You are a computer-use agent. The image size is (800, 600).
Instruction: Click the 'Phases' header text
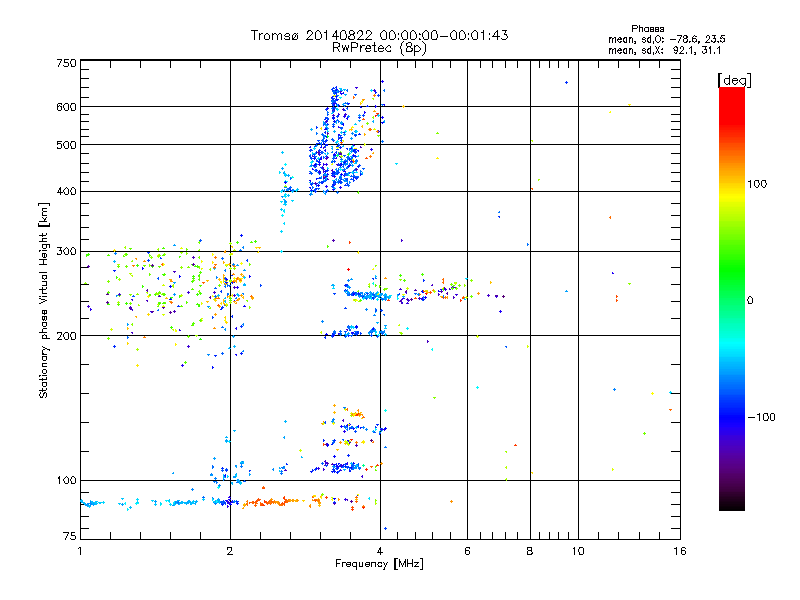pyautogui.click(x=647, y=29)
